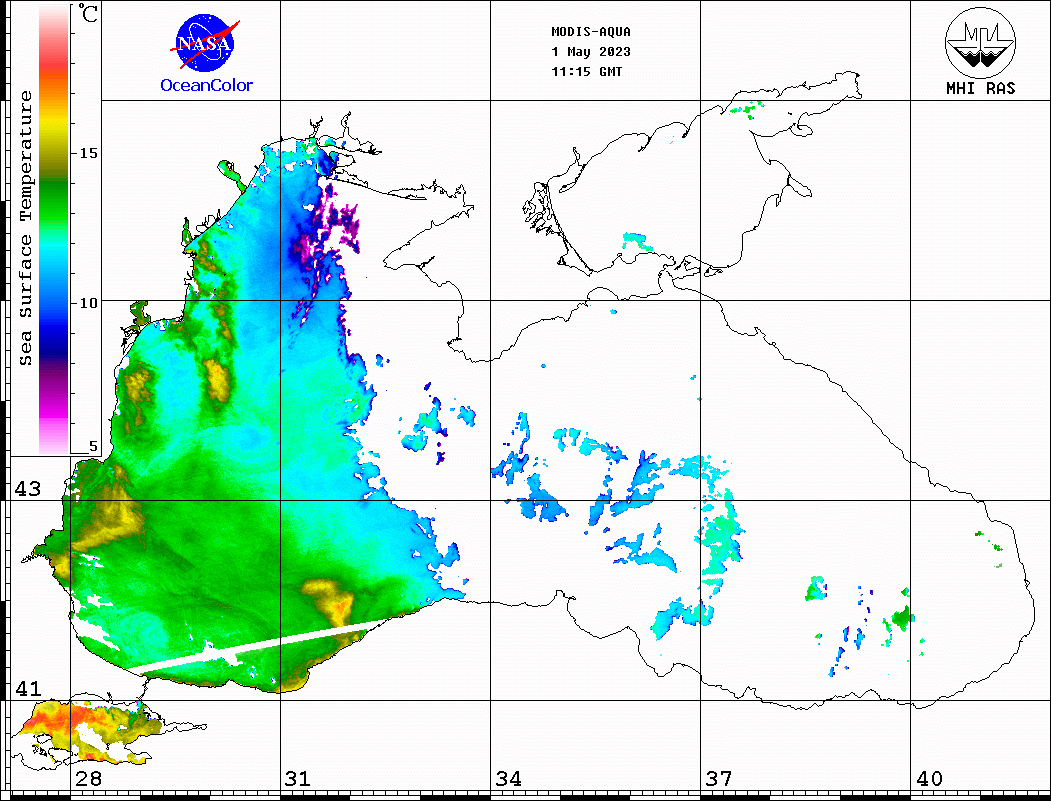The width and height of the screenshot is (1051, 801).
Task: Click longitude label 28
Action: pyautogui.click(x=88, y=778)
